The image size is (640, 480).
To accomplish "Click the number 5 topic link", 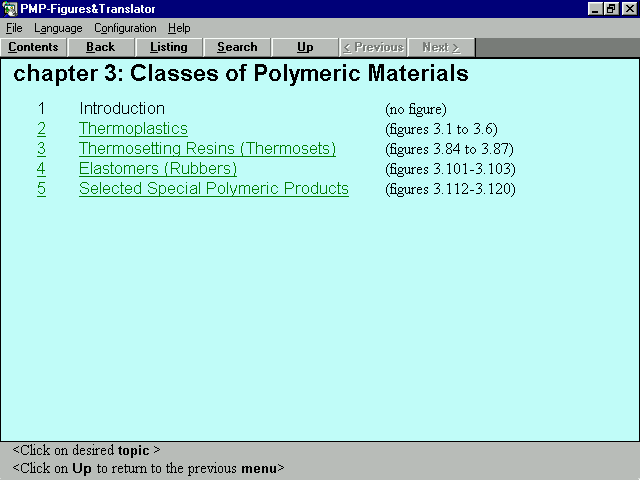I will 42,189.
